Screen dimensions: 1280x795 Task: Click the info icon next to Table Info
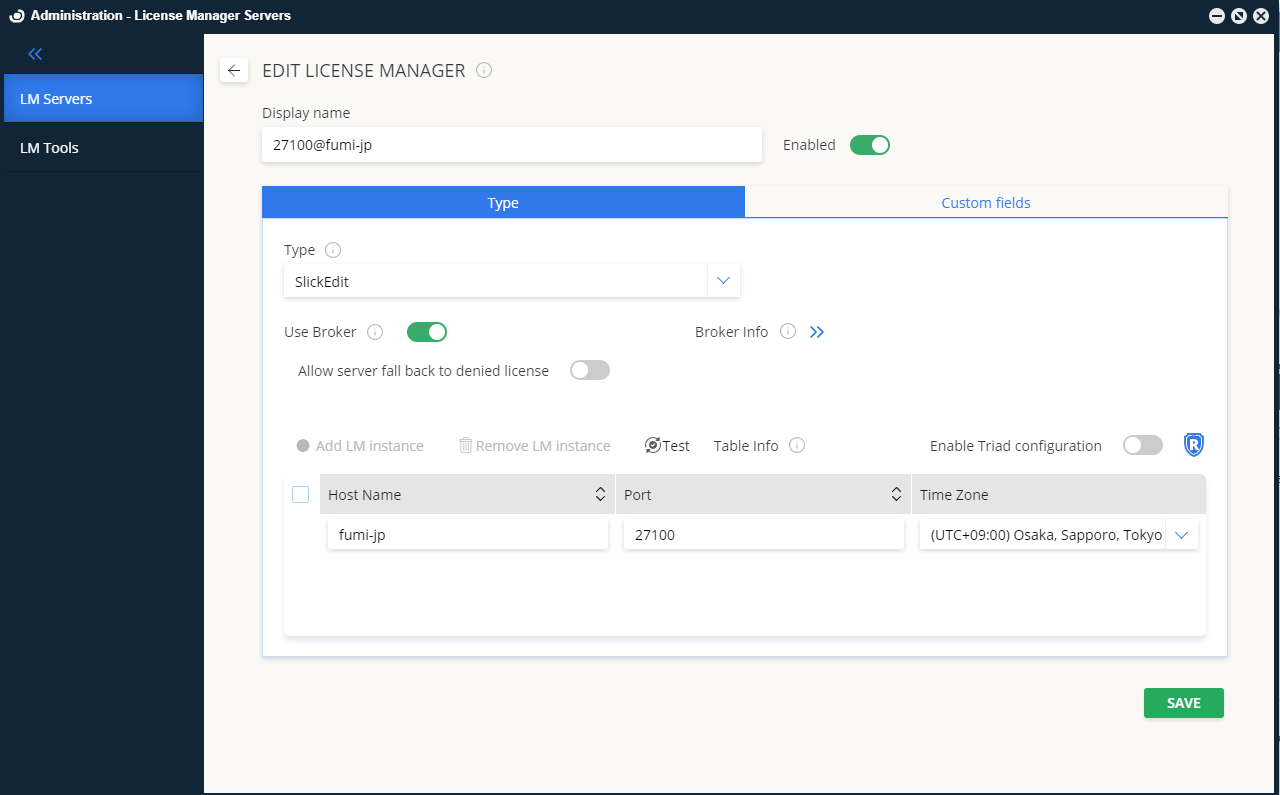tap(797, 445)
